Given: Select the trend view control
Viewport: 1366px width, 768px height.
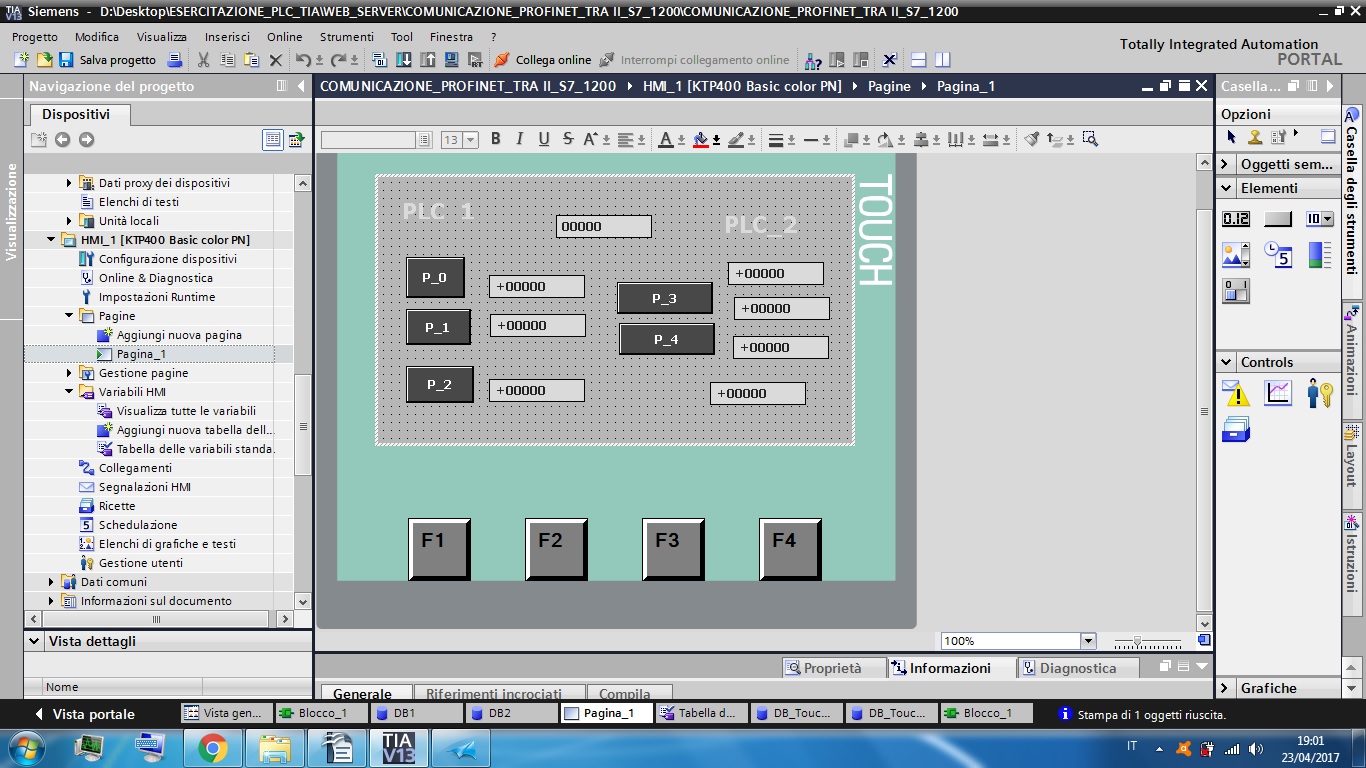Looking at the screenshot, I should point(1278,393).
